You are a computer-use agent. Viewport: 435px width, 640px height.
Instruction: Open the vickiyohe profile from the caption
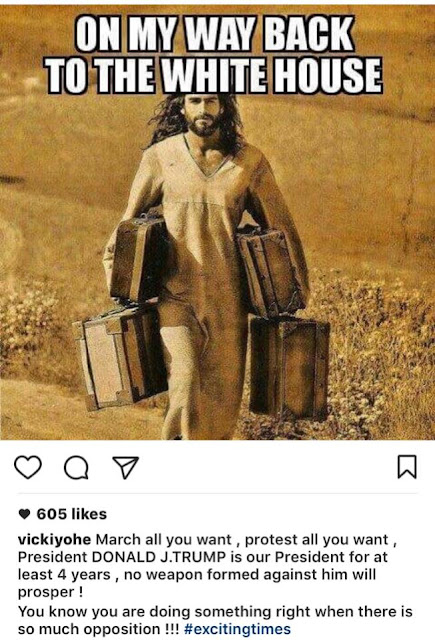54,540
